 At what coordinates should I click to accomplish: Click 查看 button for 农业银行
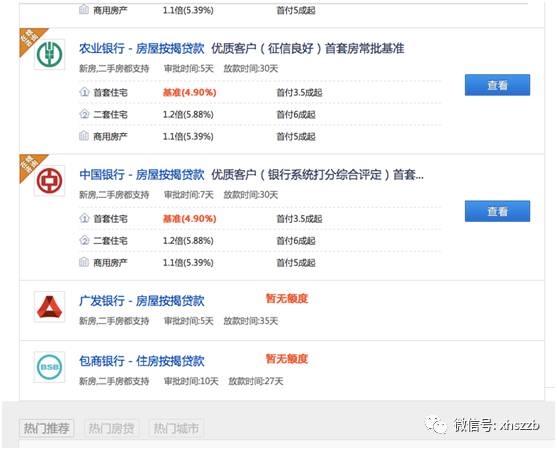point(497,85)
